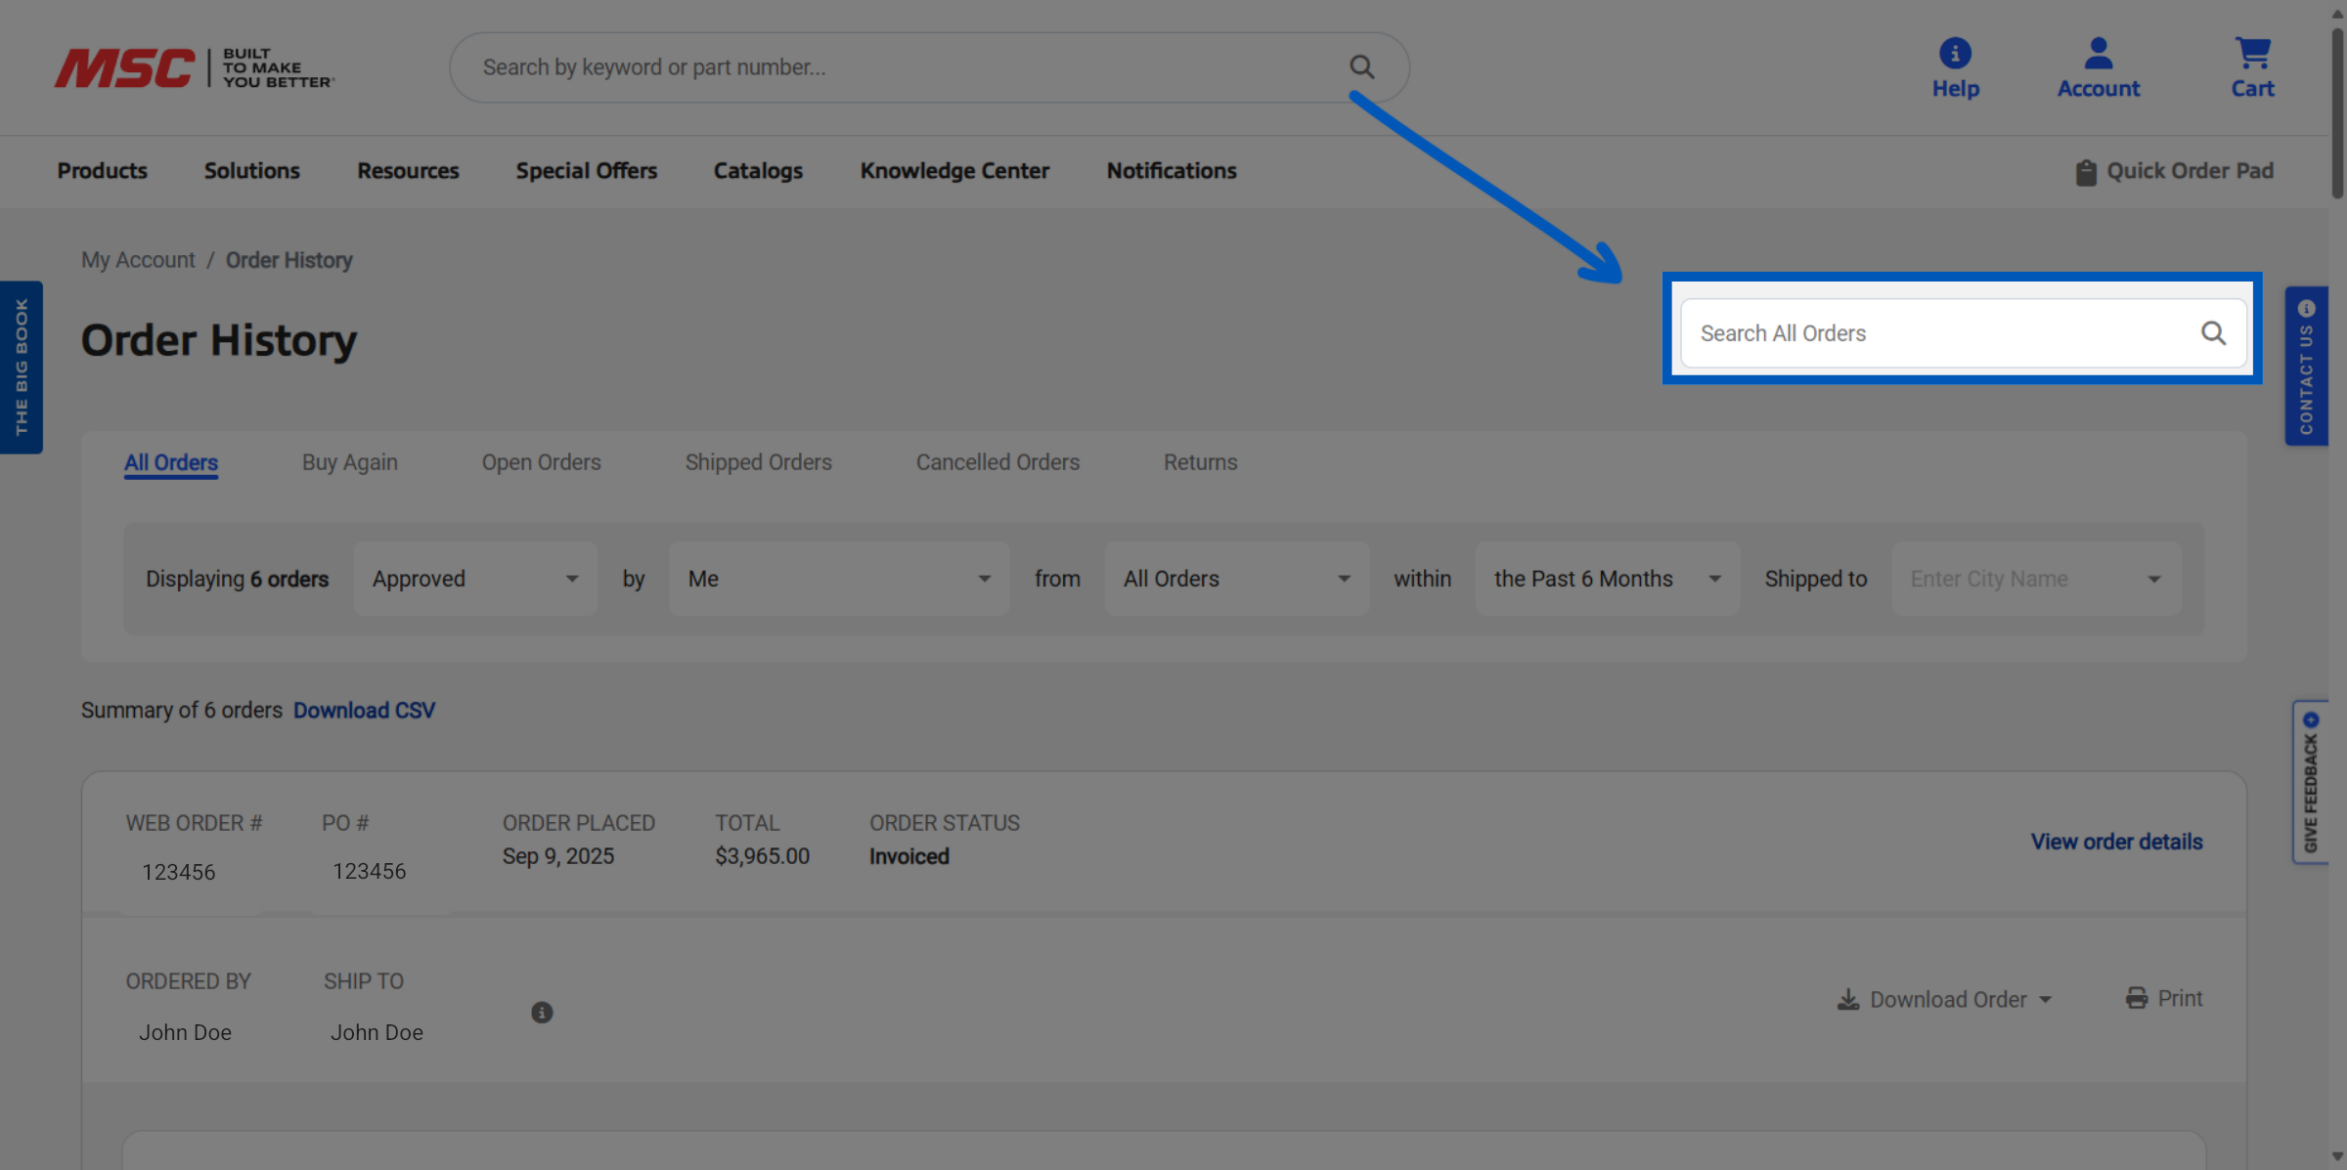The image size is (2347, 1170).
Task: Open the 'the Past 6 Months' dropdown
Action: (x=1607, y=579)
